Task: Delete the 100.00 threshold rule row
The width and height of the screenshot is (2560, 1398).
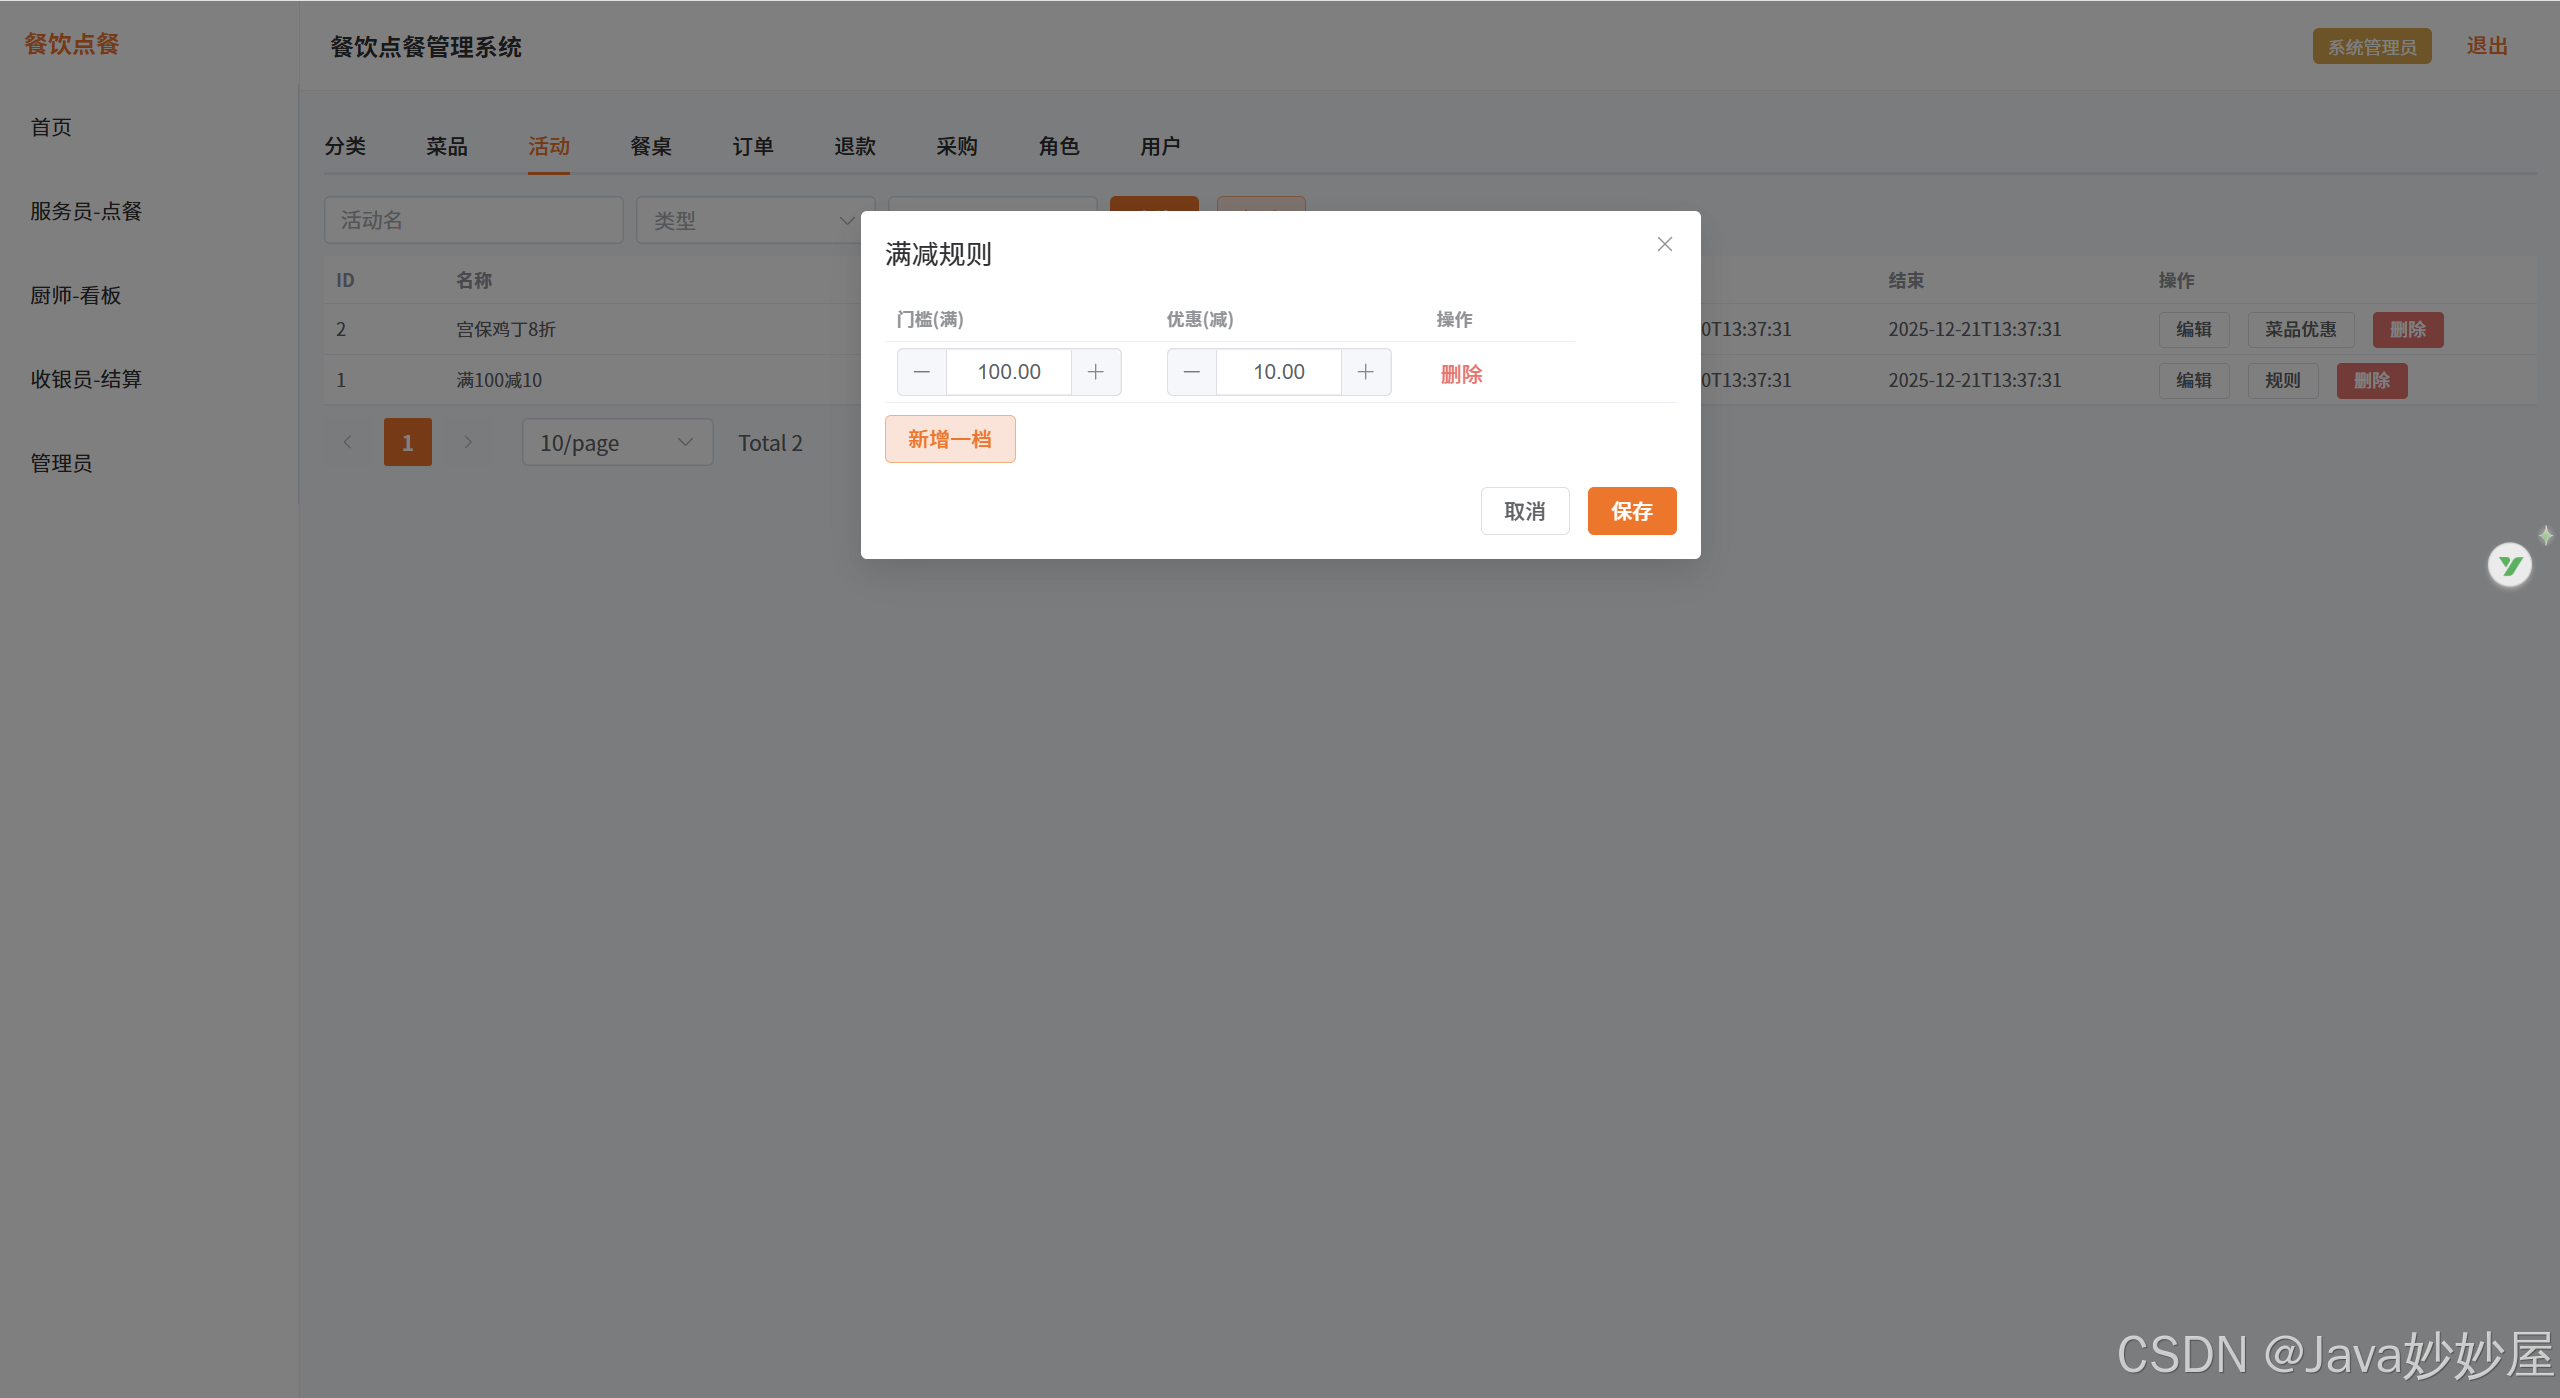Action: coord(1461,374)
